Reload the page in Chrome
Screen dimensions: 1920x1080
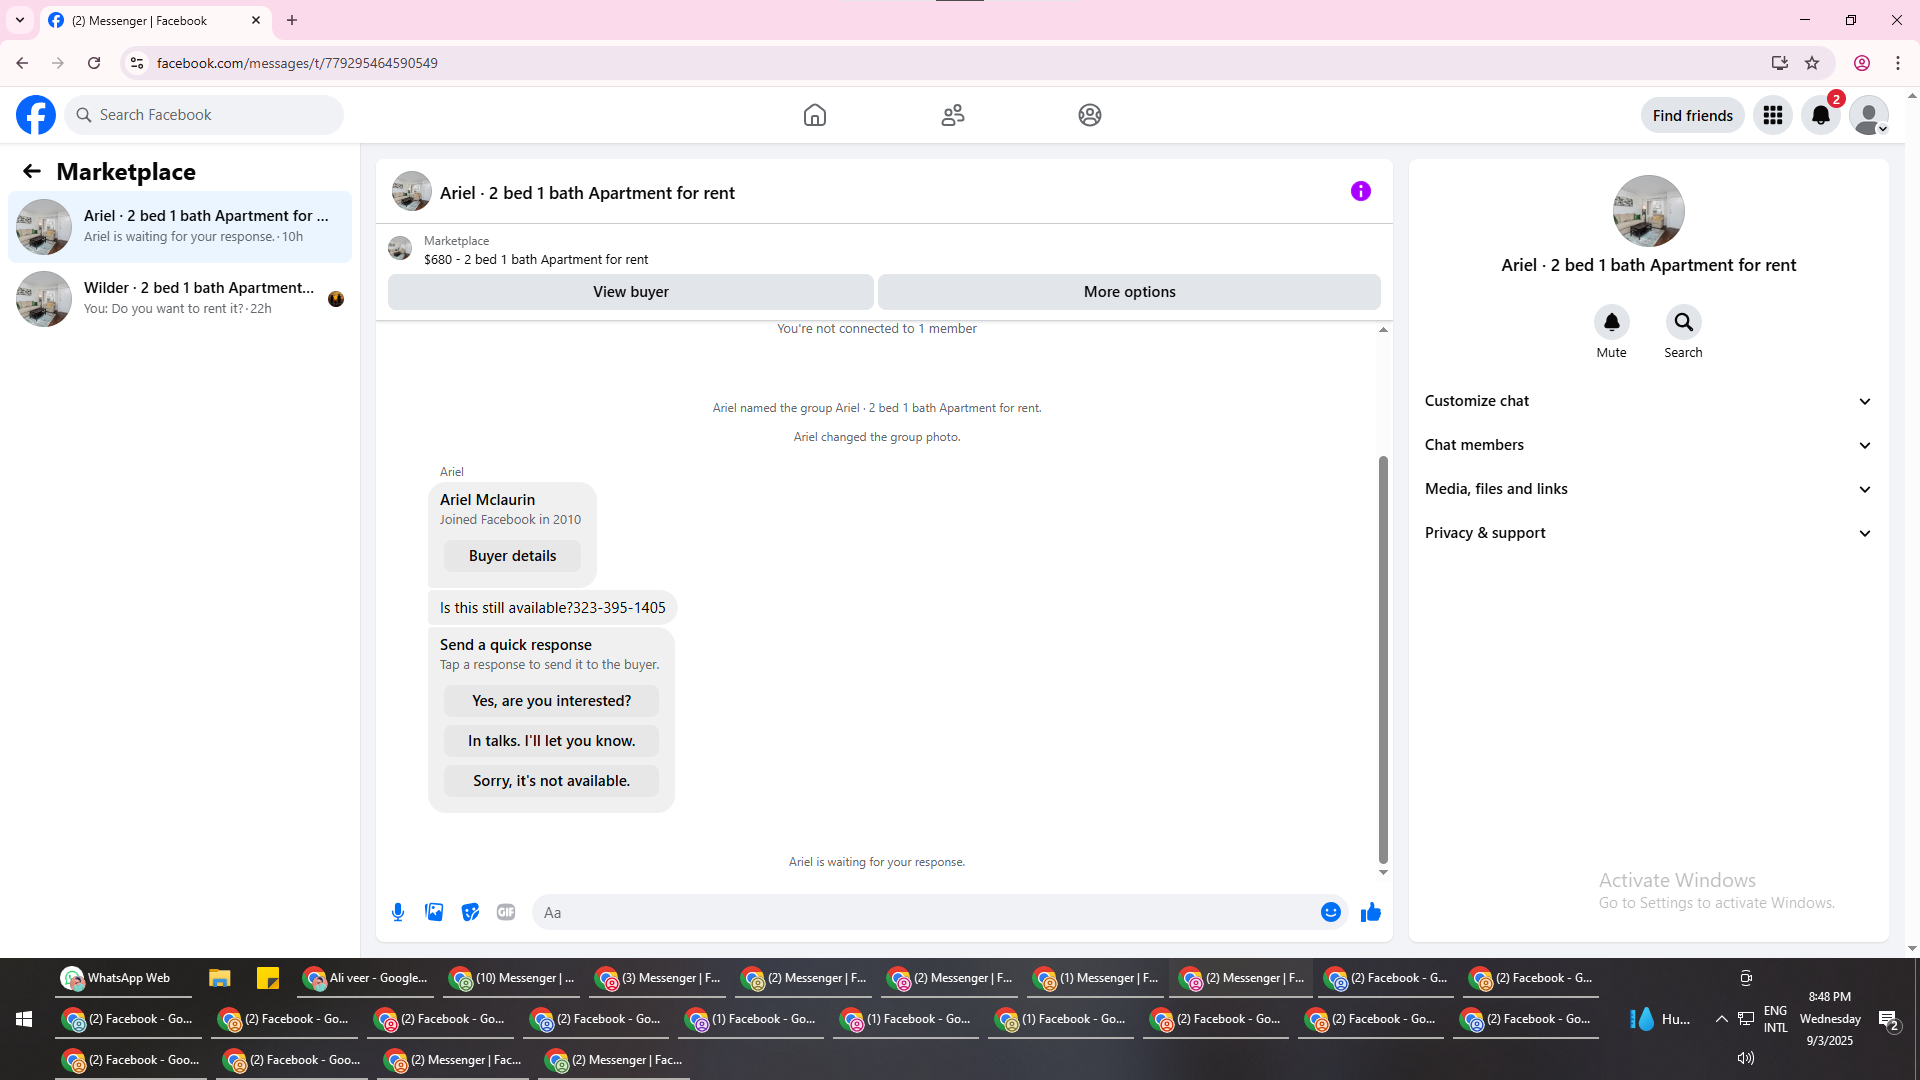tap(94, 63)
